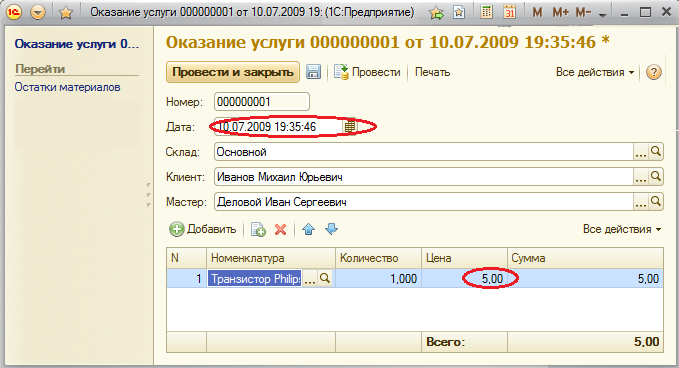
Task: Click the 'Мастер' field Деловой Иван Сергеевич
Action: point(424,202)
